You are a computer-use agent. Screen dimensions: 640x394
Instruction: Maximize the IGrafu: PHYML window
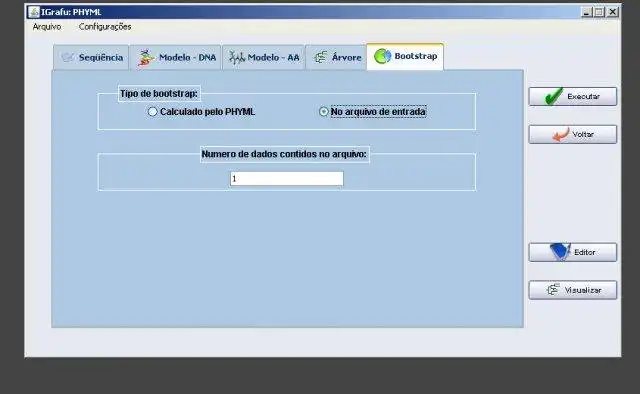[599, 12]
